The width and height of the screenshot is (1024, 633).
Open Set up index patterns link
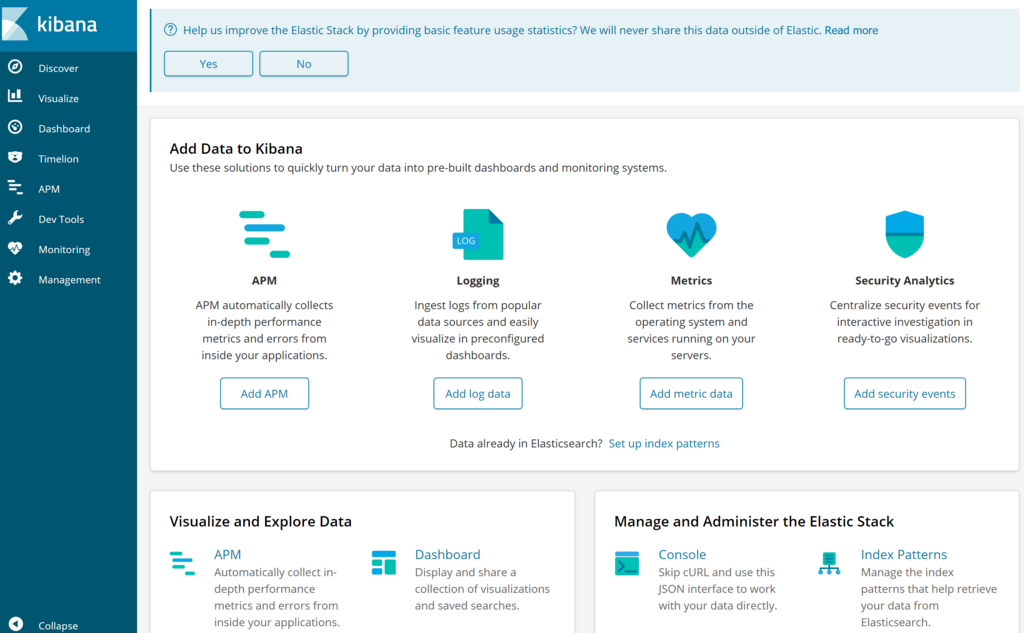pos(664,443)
